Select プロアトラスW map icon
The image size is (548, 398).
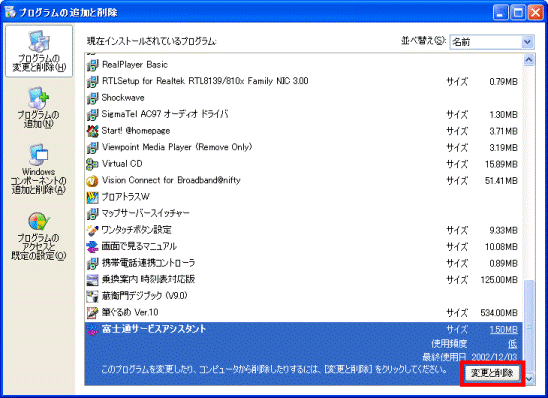point(93,197)
